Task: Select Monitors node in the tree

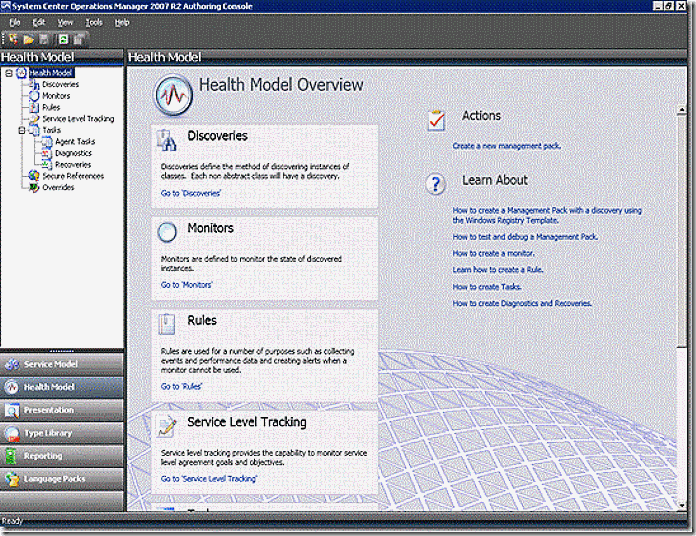Action: pyautogui.click(x=57, y=96)
